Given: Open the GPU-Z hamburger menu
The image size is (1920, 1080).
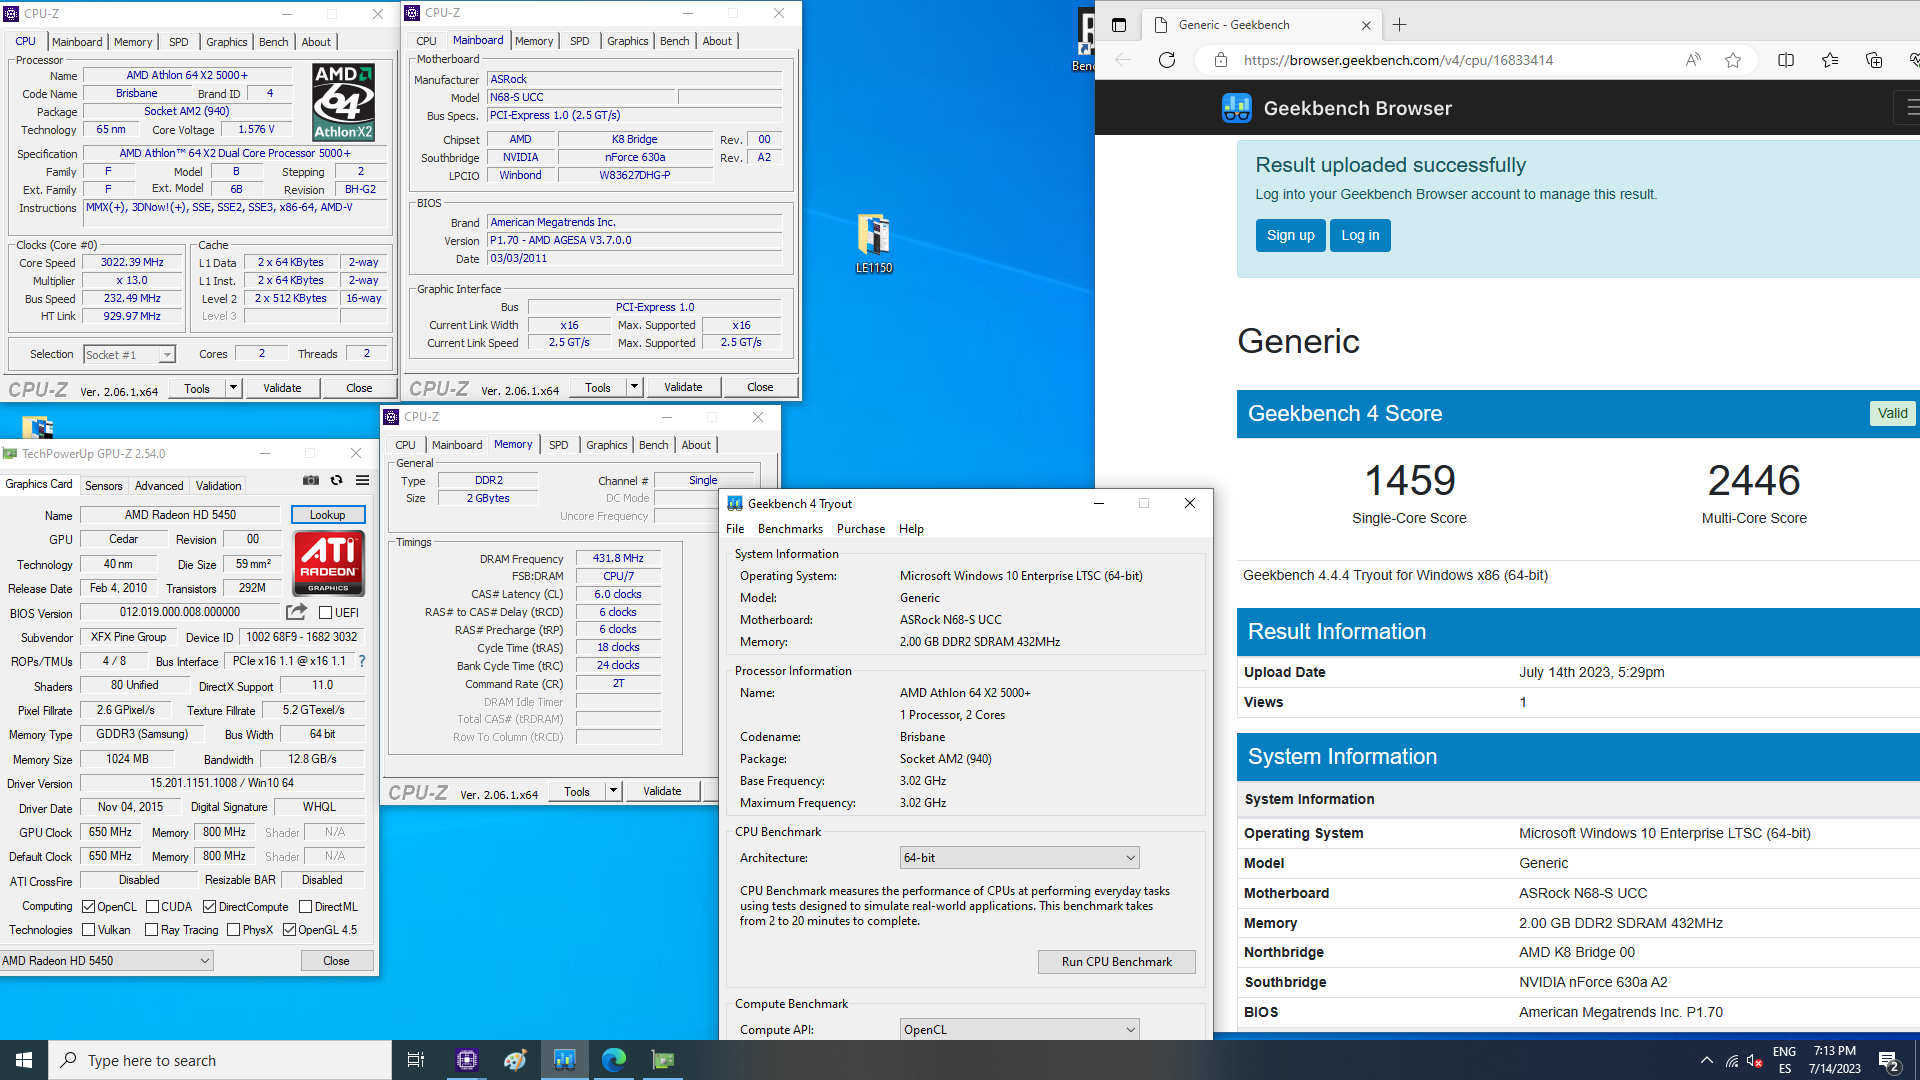Looking at the screenshot, I should point(363,481).
